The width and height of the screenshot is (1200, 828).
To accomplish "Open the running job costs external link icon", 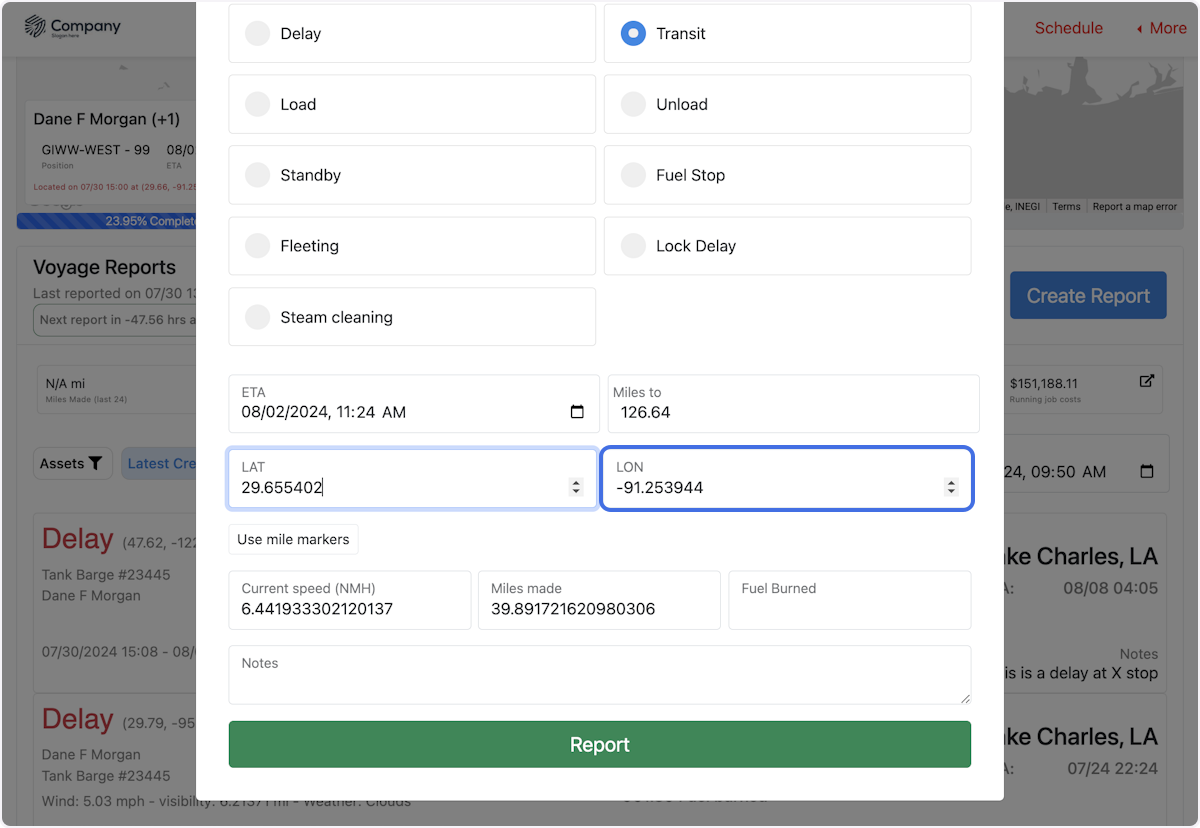I will pyautogui.click(x=1147, y=381).
